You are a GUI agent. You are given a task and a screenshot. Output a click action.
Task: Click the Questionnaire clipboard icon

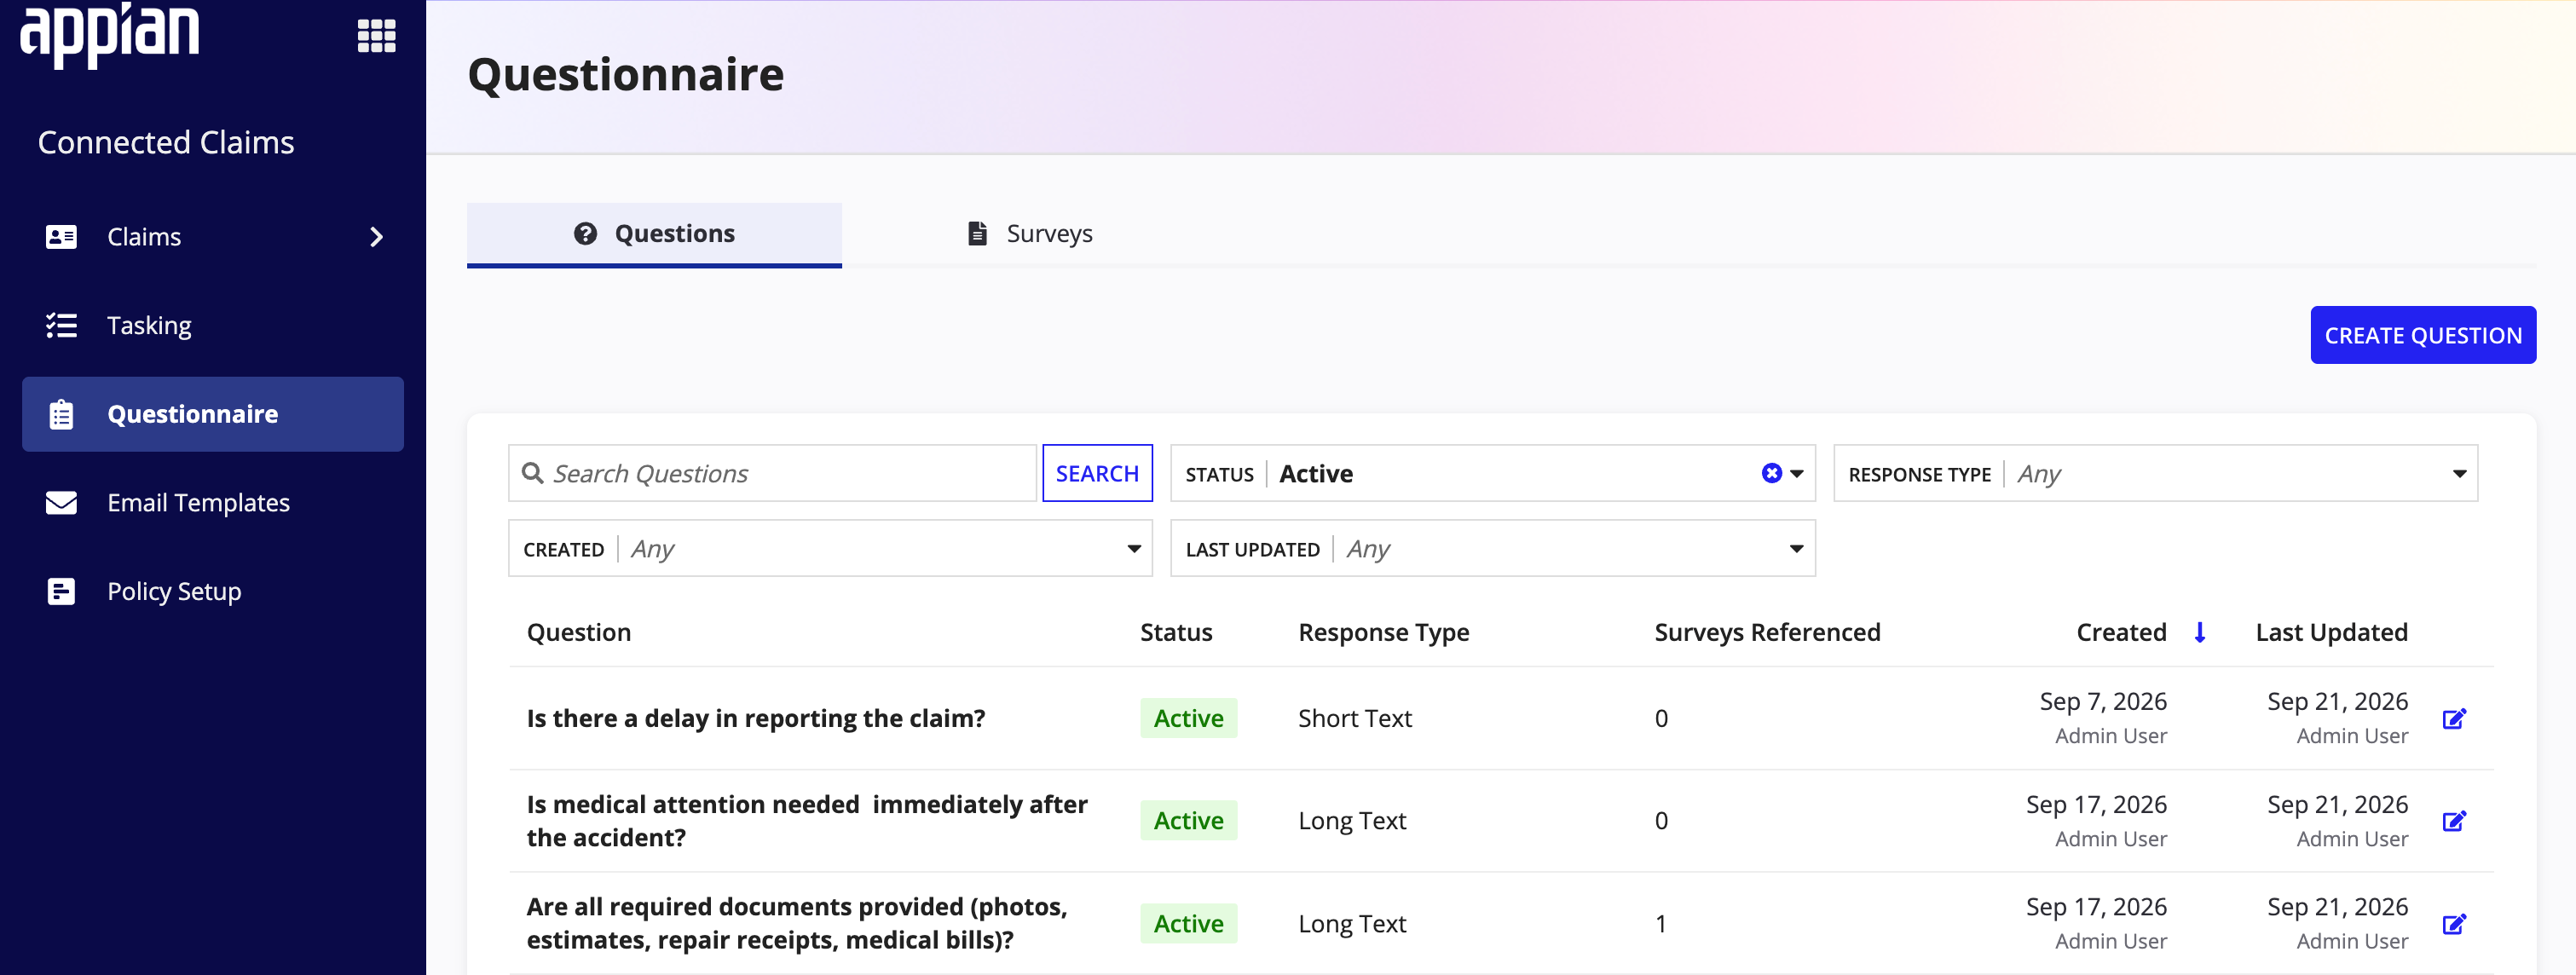click(61, 414)
